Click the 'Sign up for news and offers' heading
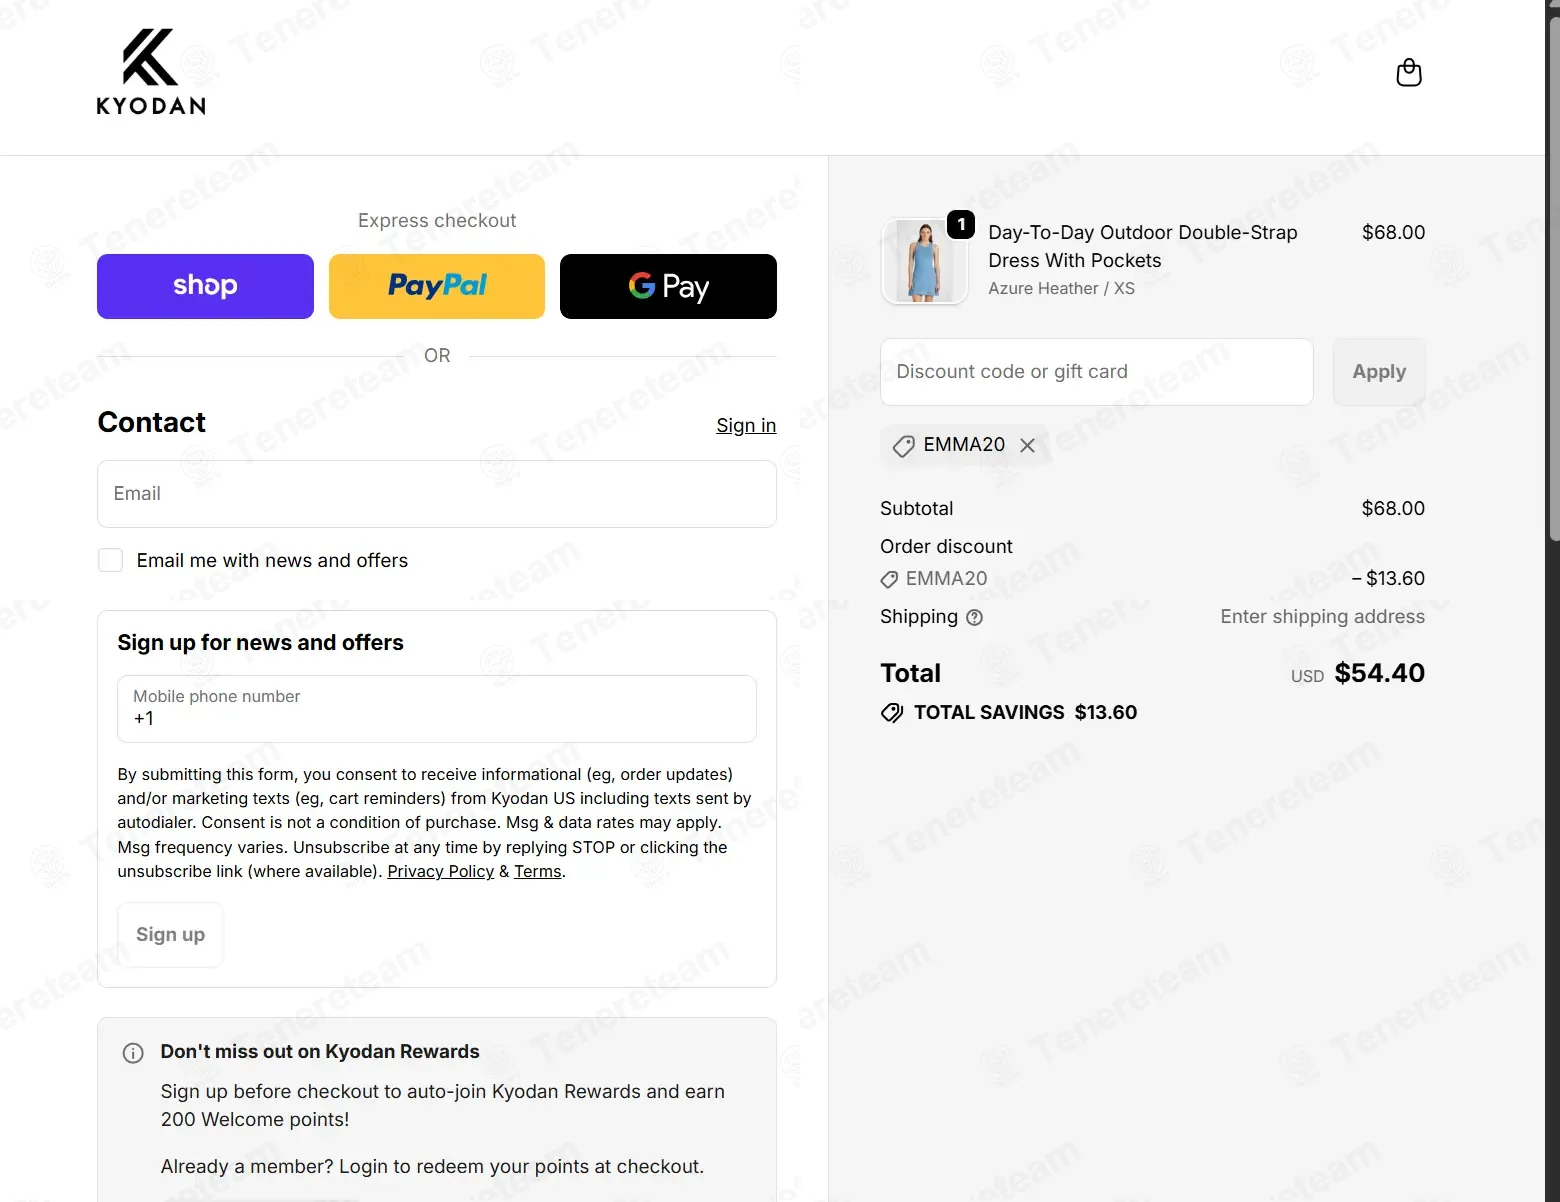Viewport: 1560px width, 1202px height. (260, 643)
